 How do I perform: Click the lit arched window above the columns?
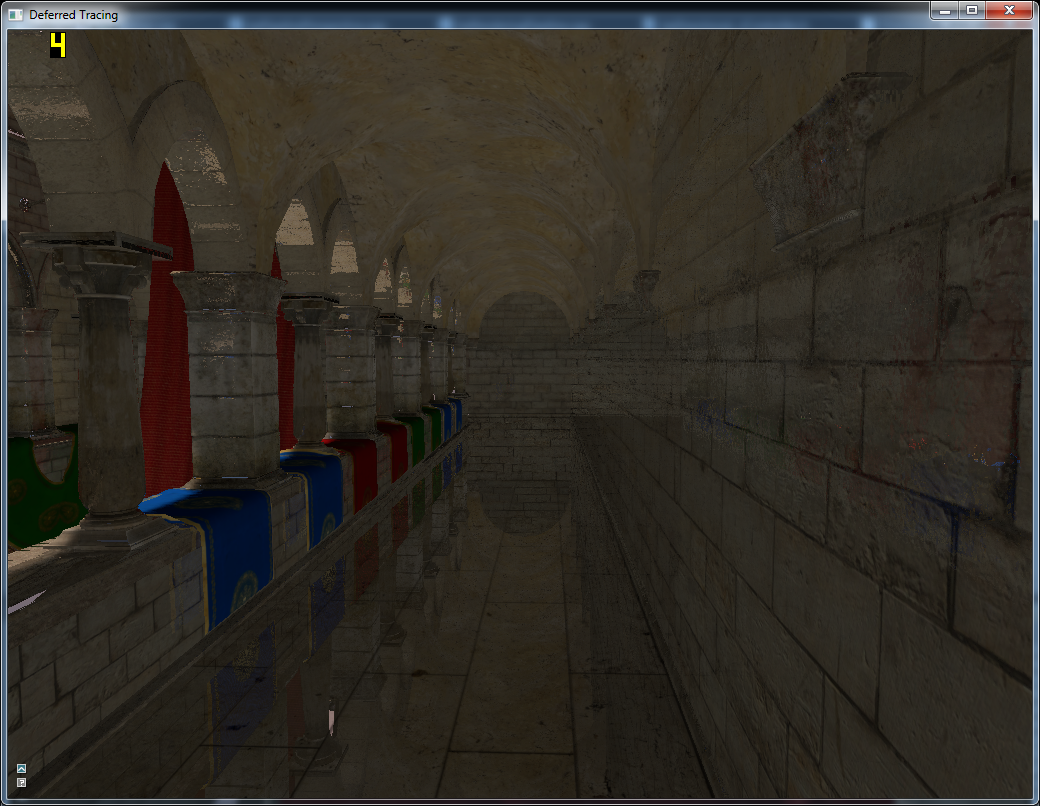tap(293, 235)
